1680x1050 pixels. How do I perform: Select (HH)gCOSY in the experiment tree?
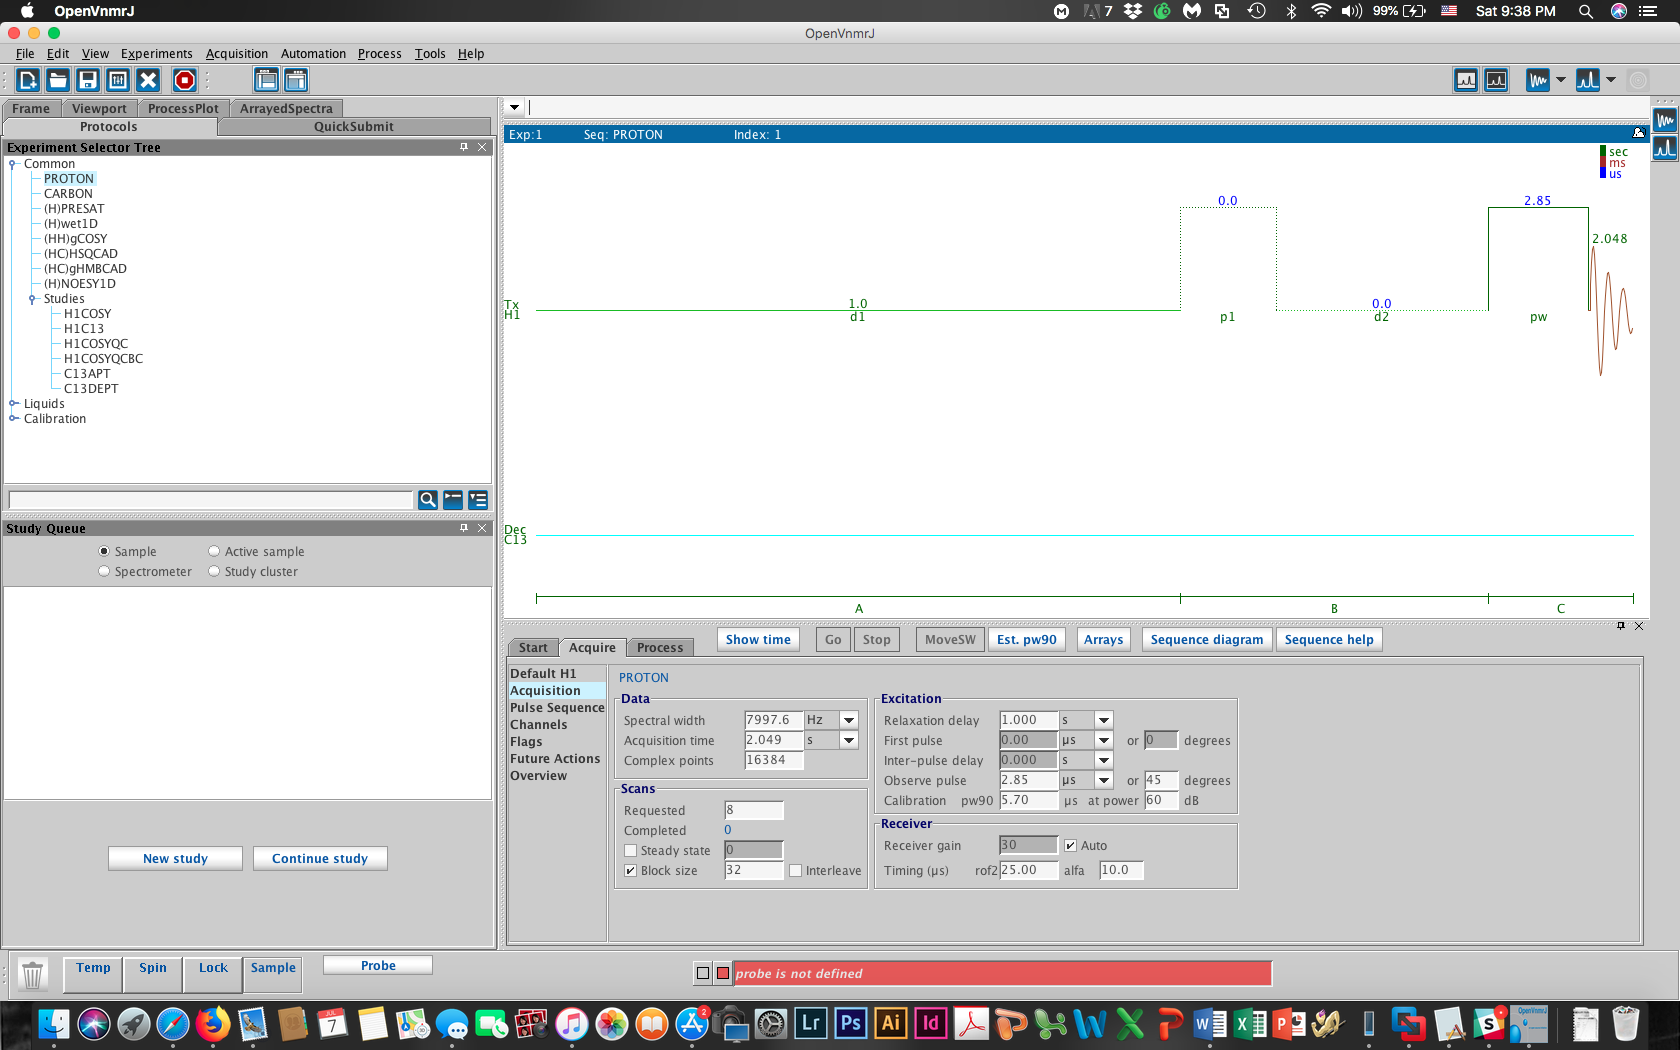76,239
